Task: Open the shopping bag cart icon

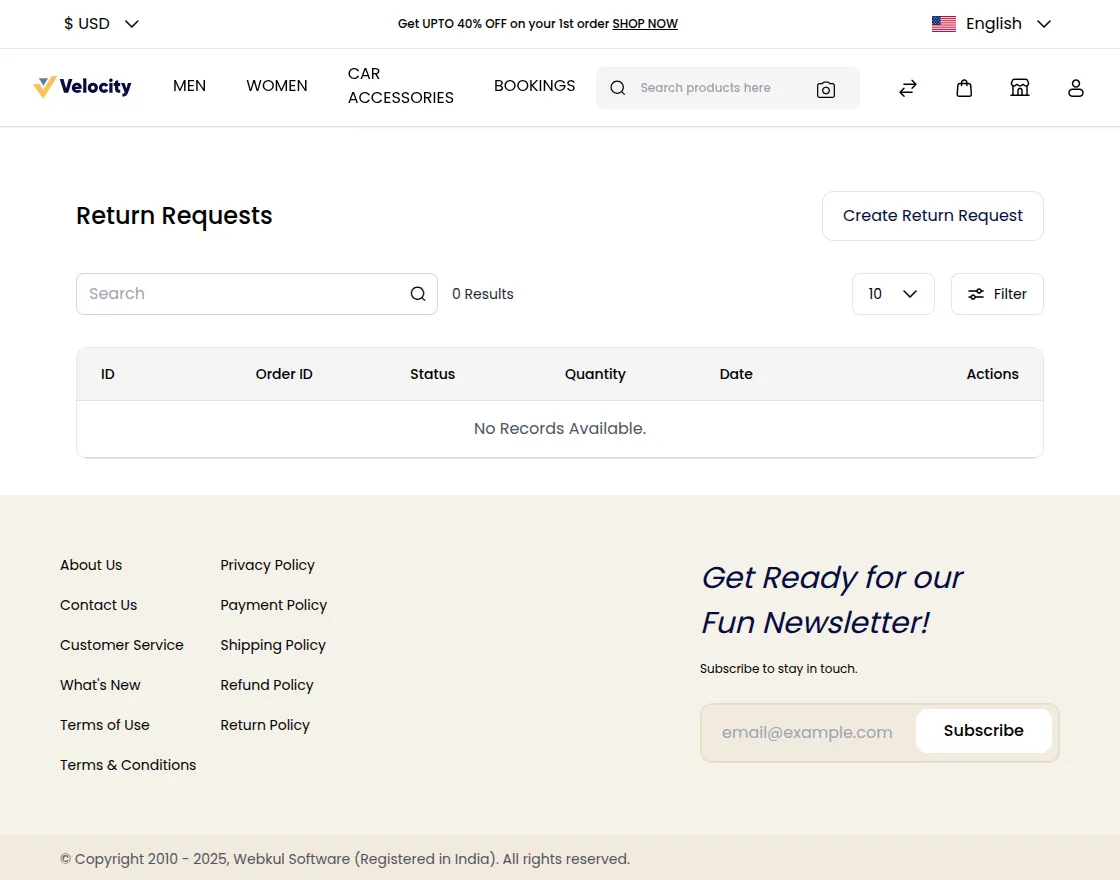Action: point(963,88)
